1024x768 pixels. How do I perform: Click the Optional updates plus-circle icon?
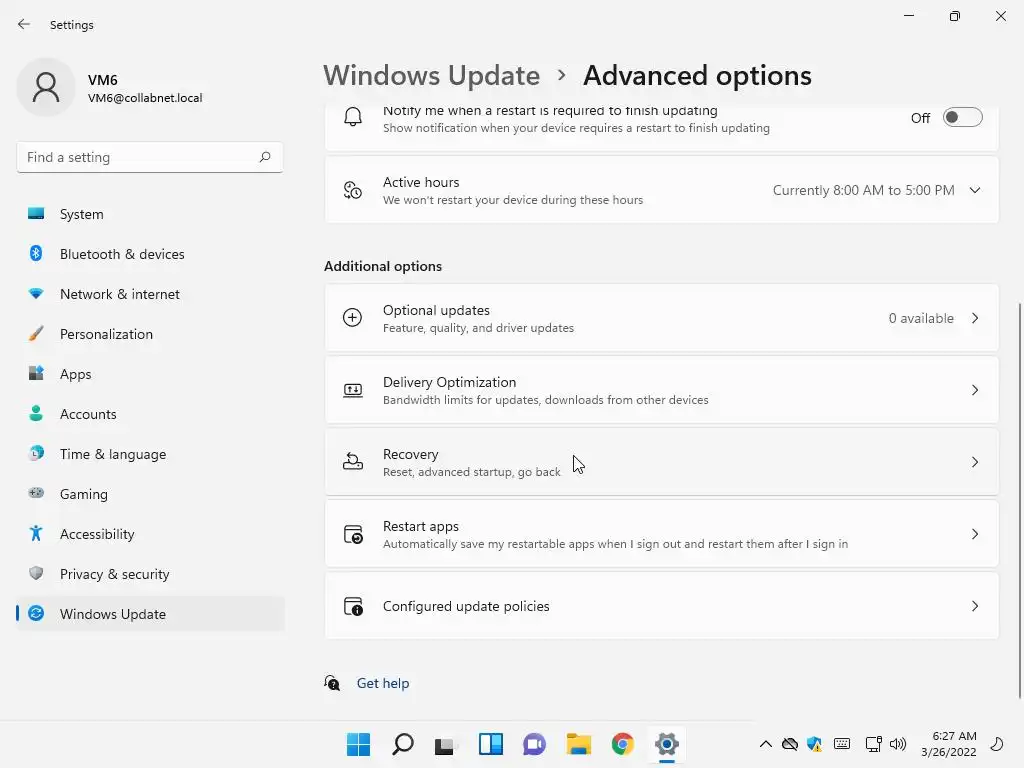click(353, 317)
